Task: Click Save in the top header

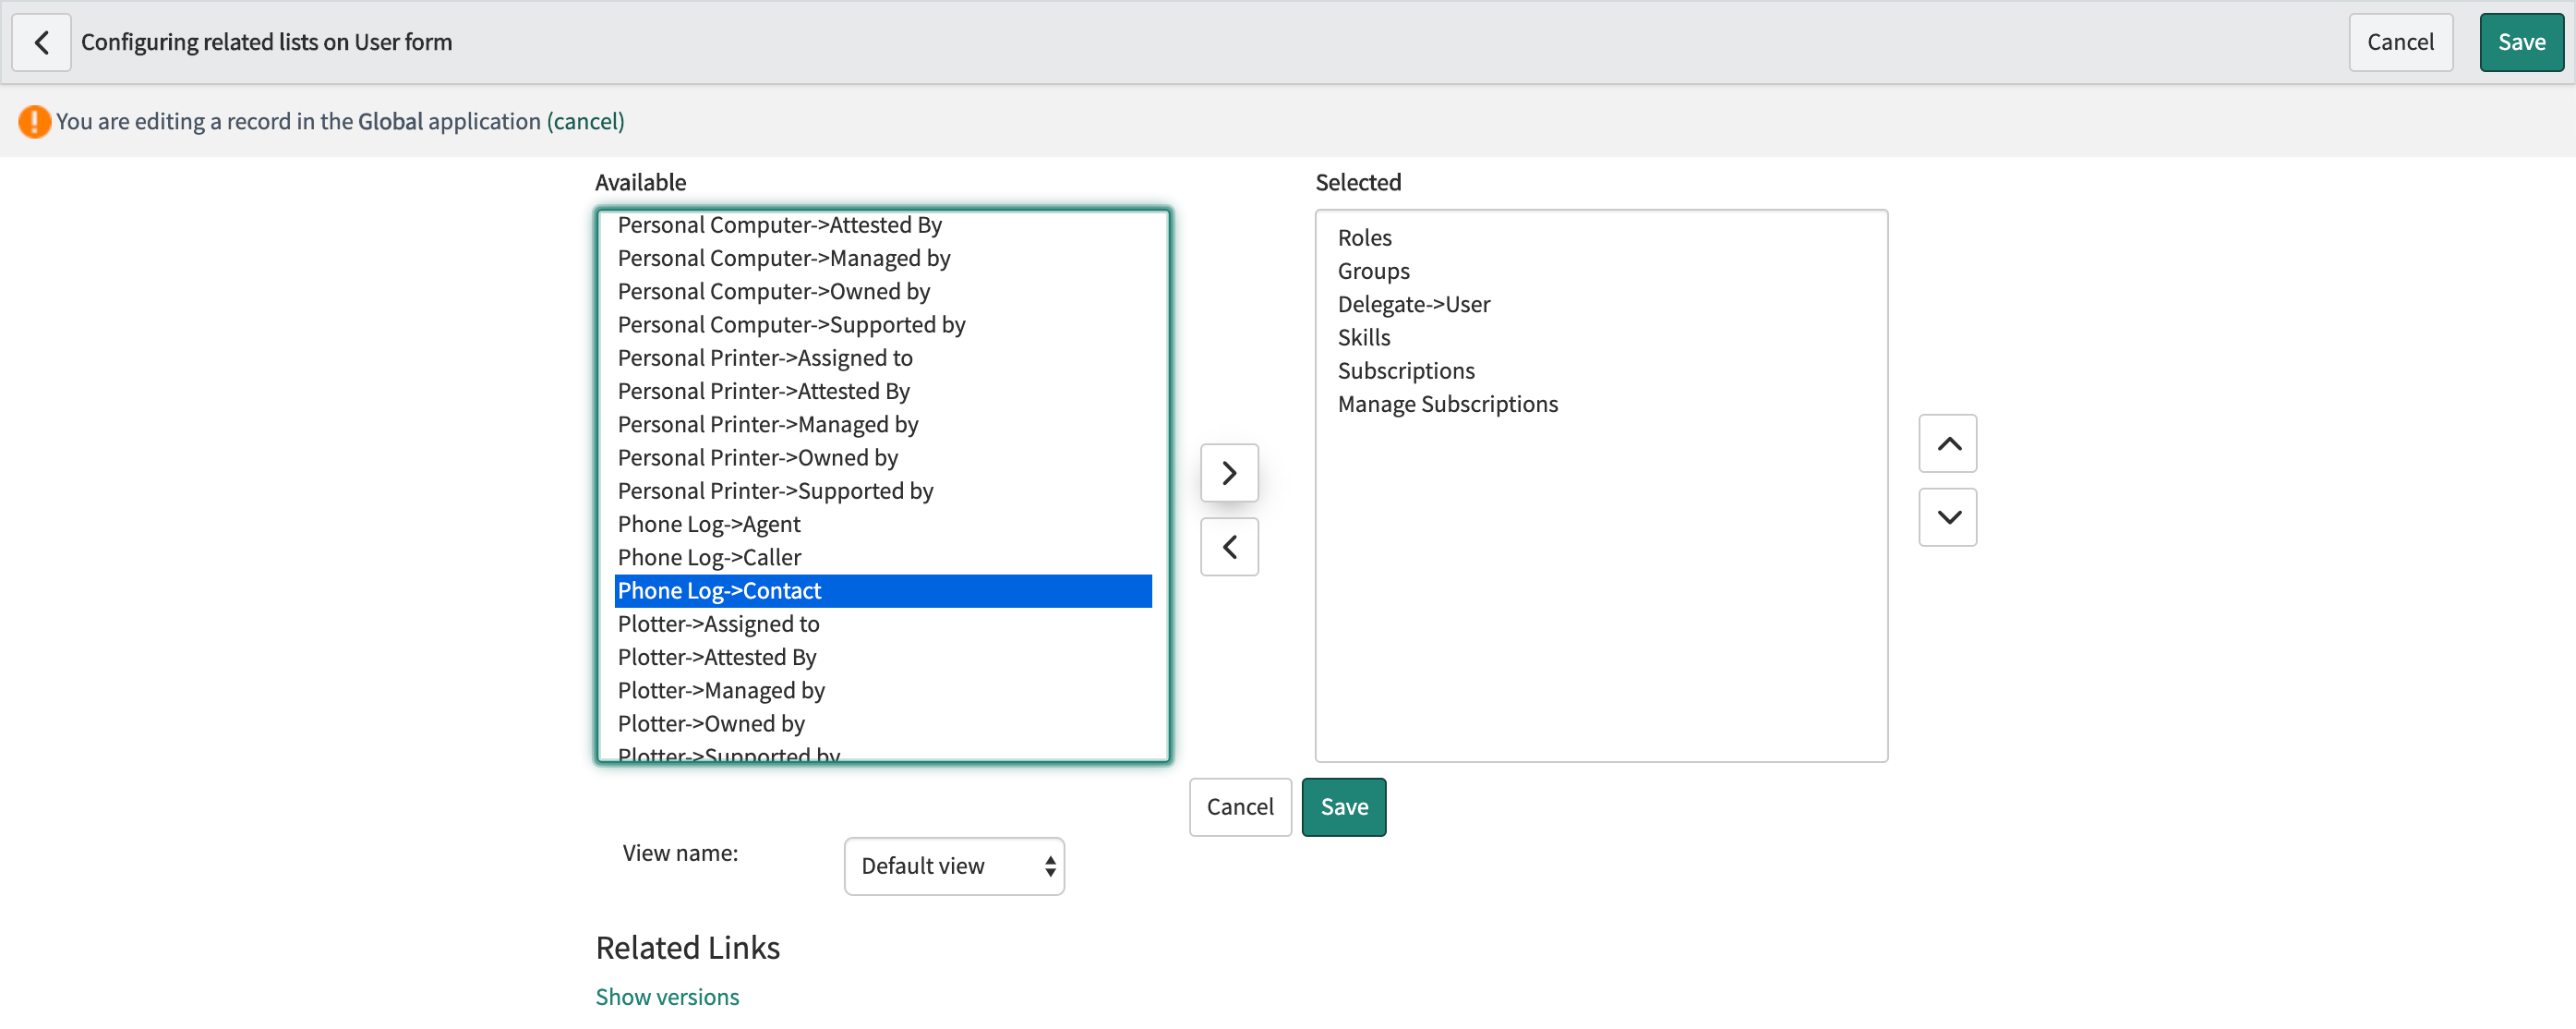Action: pos(2521,42)
